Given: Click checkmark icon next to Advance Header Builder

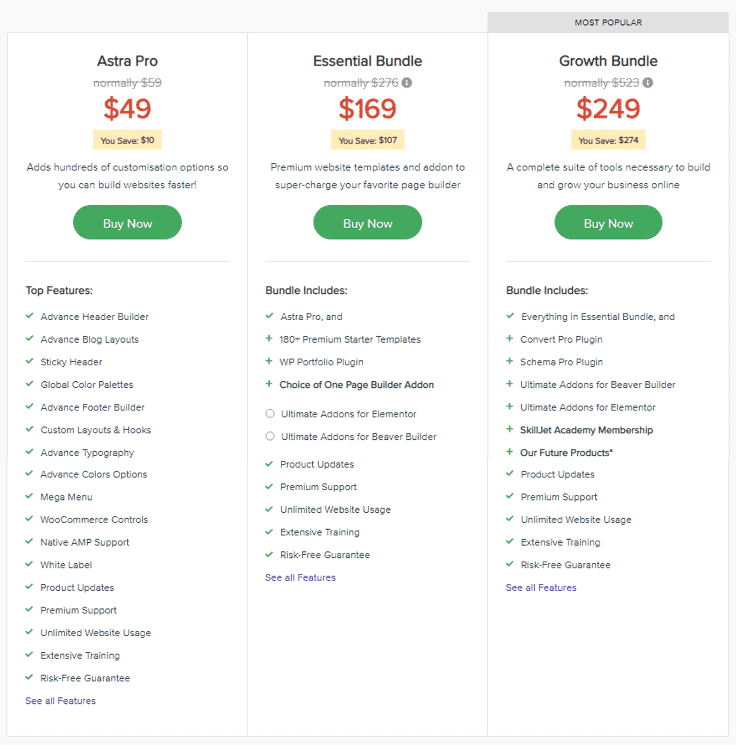Looking at the screenshot, I should pos(29,315).
